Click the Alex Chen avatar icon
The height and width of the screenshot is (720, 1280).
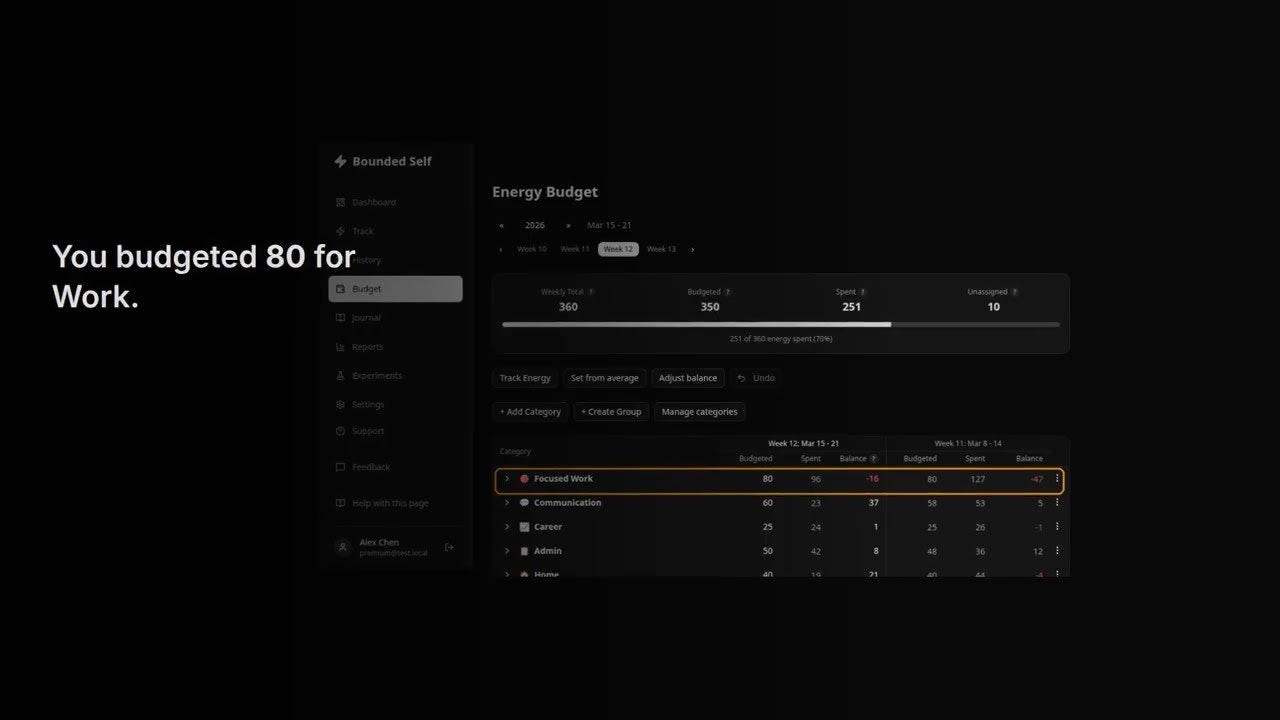coord(343,547)
